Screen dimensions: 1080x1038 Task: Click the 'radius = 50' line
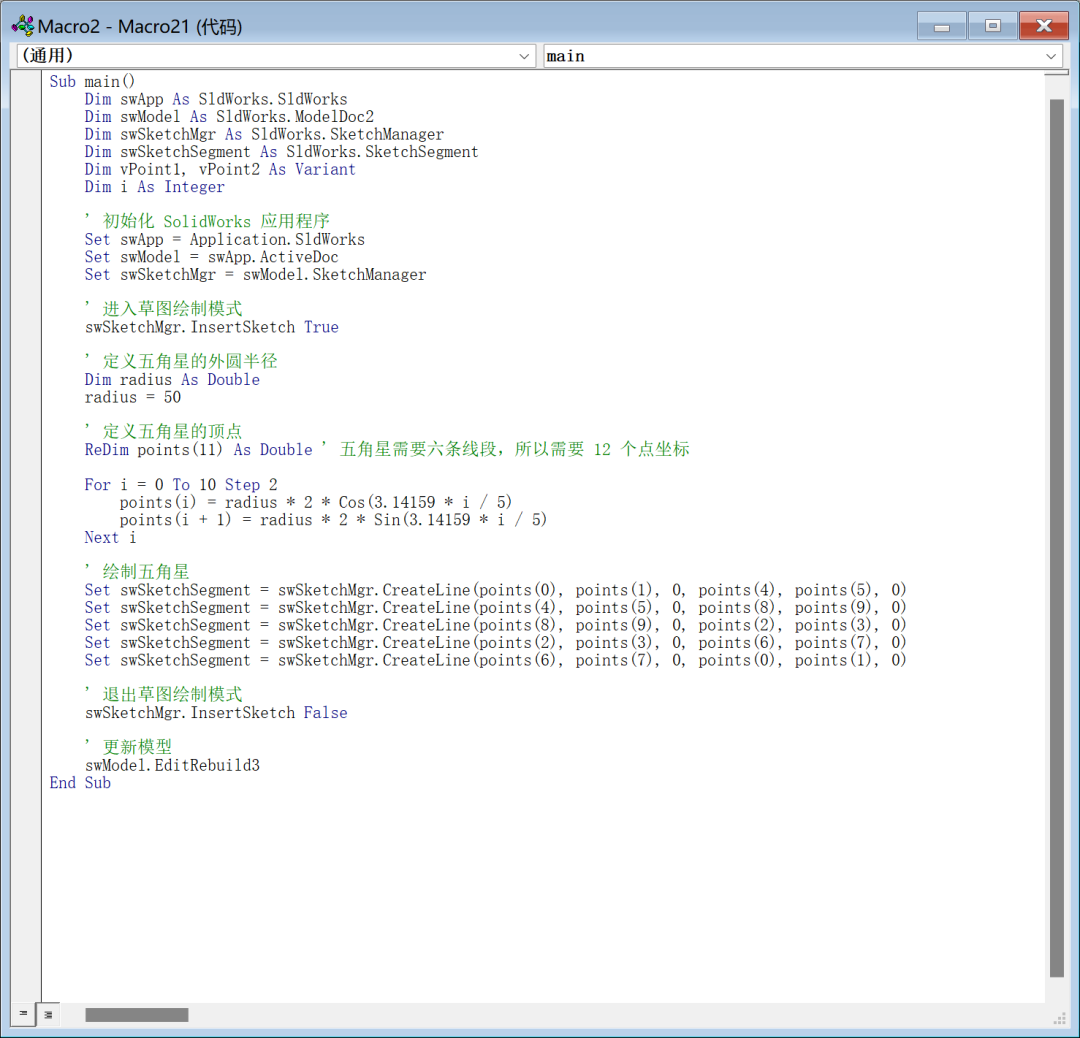tap(133, 397)
